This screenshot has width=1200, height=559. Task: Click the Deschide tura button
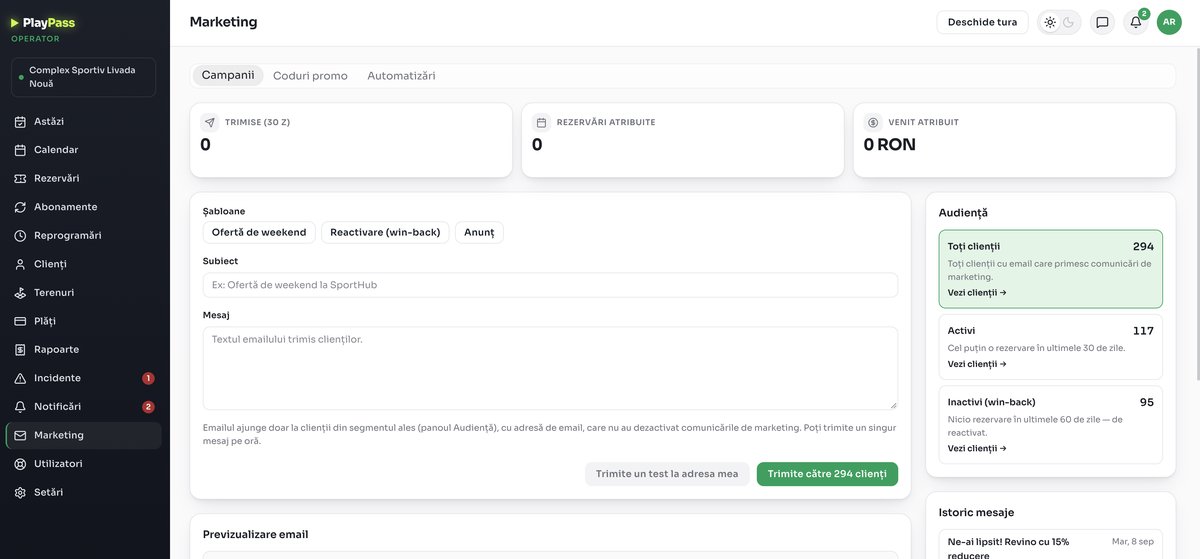(982, 22)
